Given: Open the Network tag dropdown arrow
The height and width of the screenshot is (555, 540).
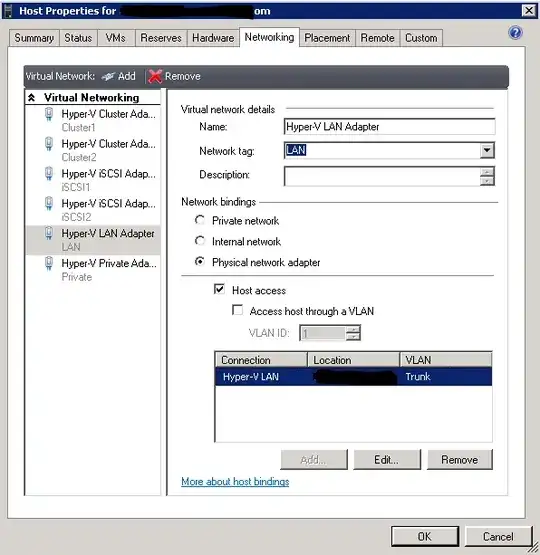Looking at the screenshot, I should pyautogui.click(x=487, y=150).
